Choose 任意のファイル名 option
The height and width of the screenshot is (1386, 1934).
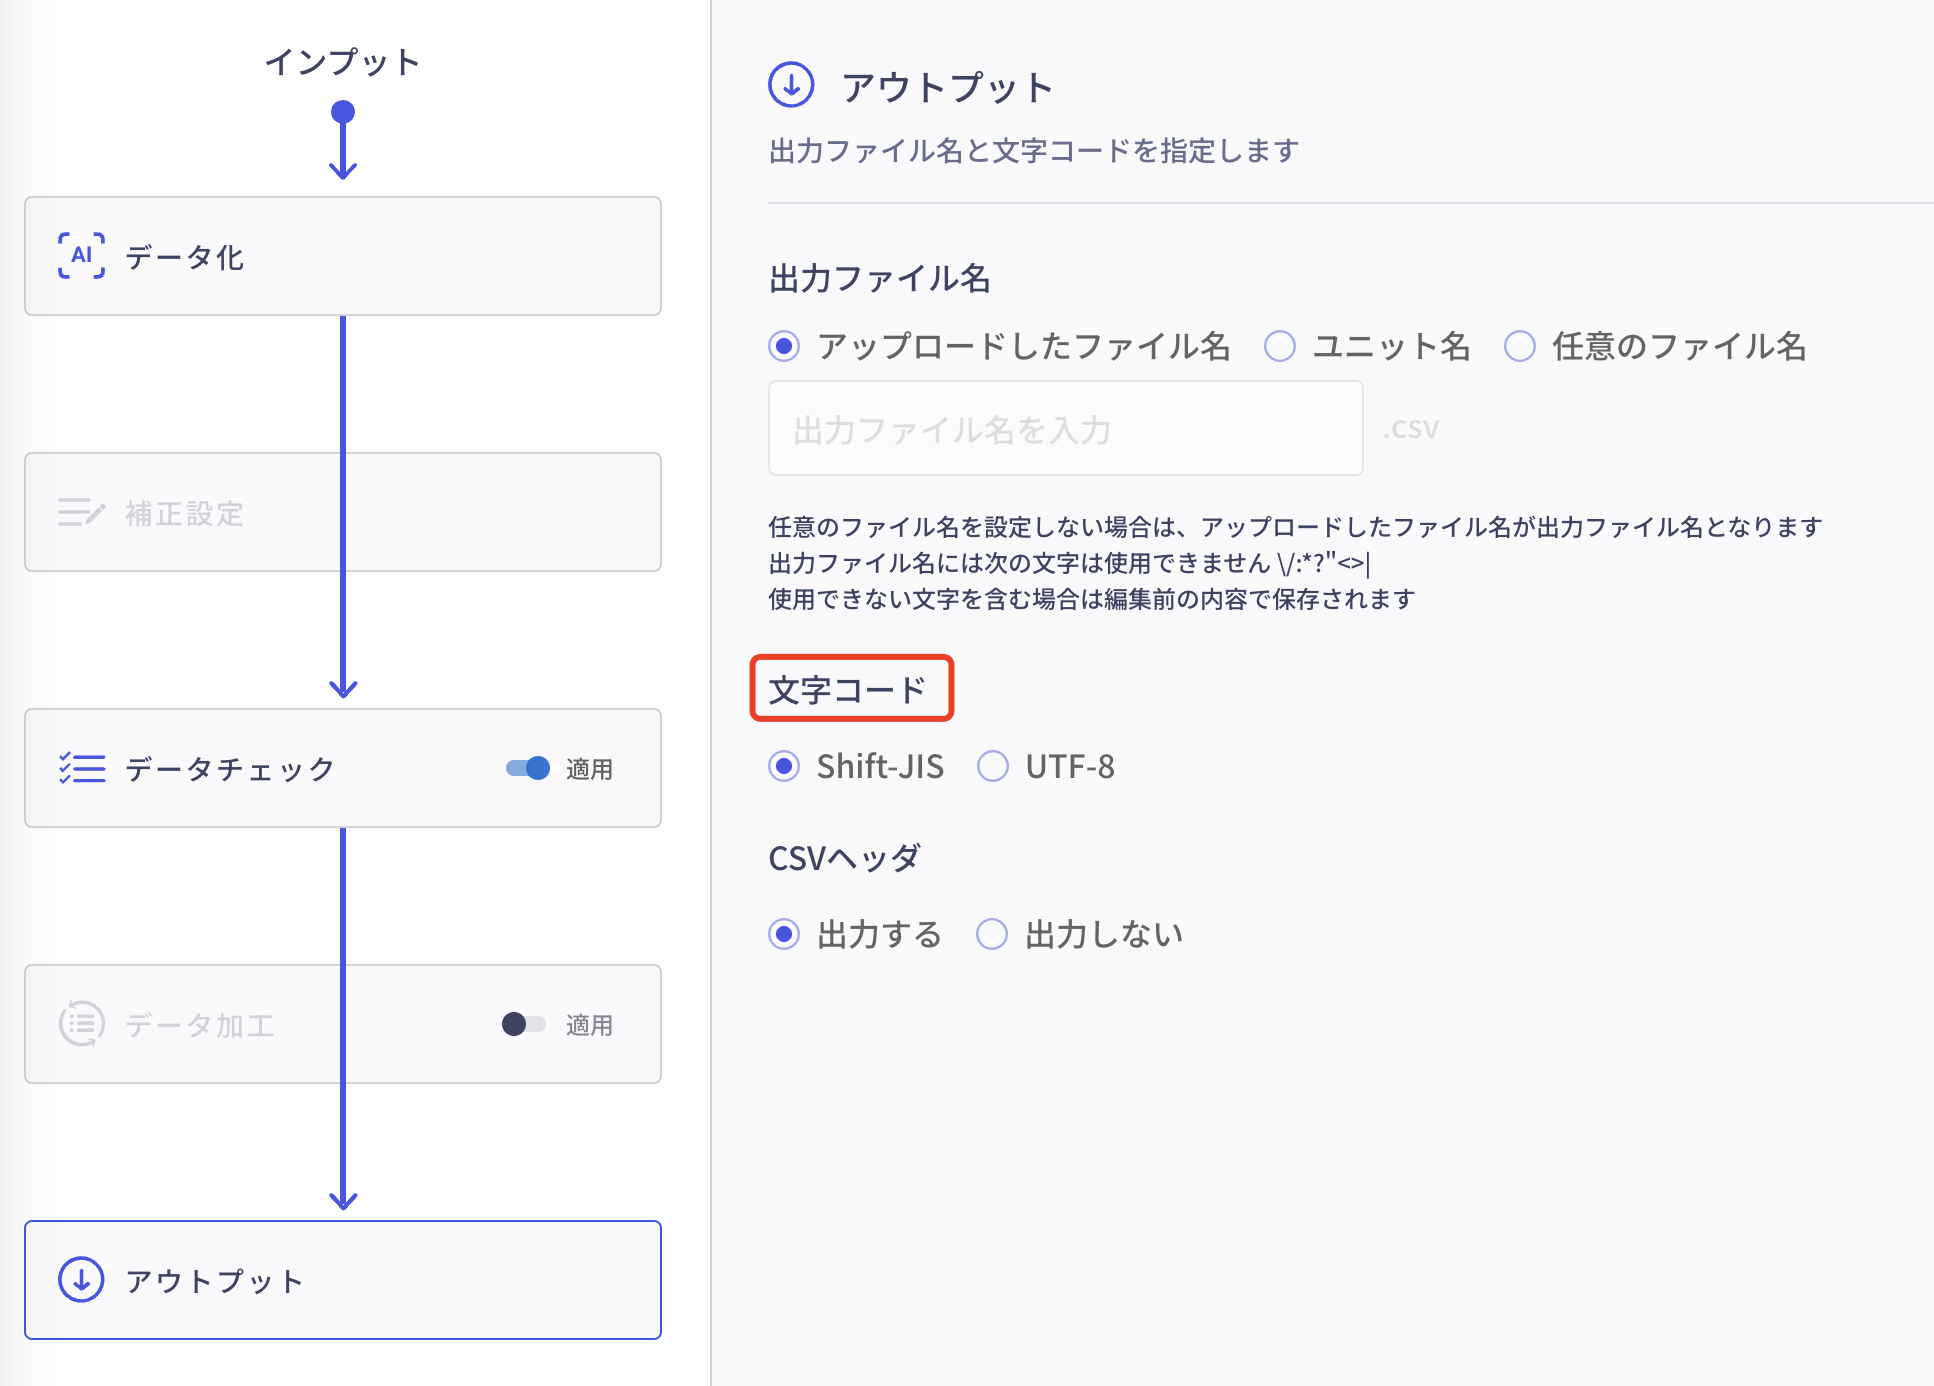pyautogui.click(x=1519, y=347)
